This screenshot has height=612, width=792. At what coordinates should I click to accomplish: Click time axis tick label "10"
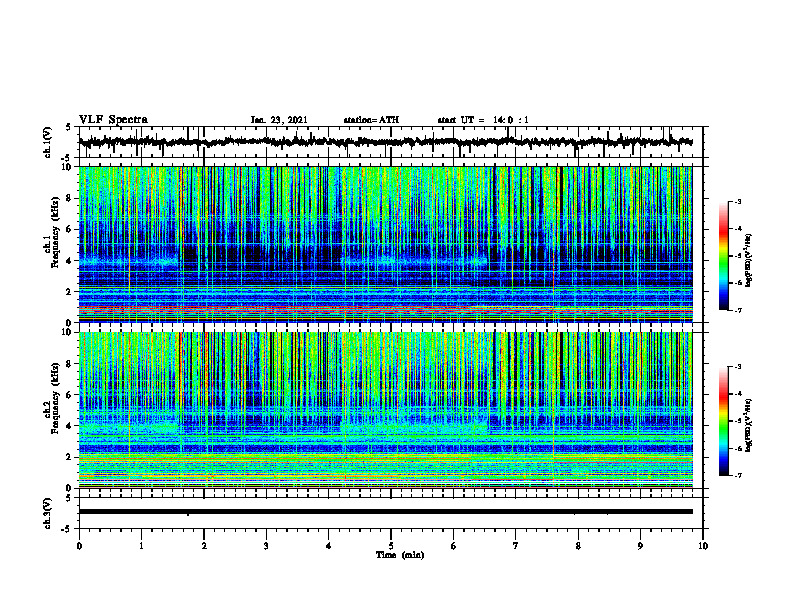click(703, 546)
